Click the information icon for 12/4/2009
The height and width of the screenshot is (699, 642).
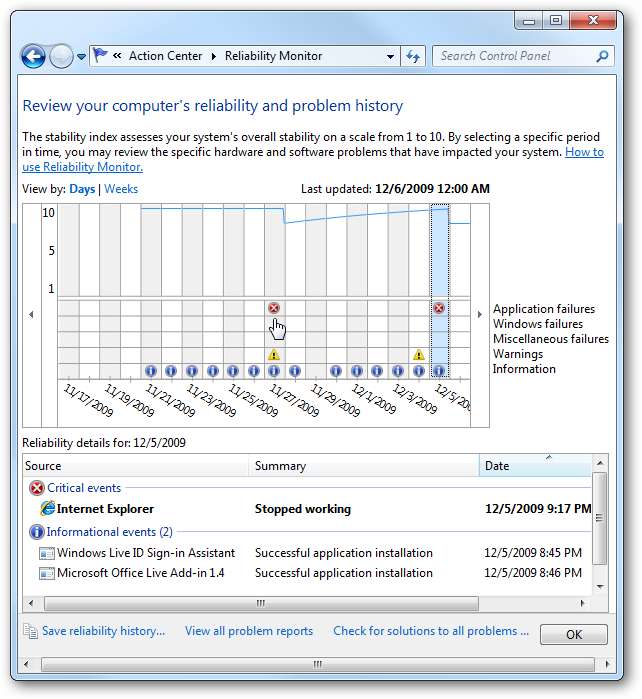click(x=419, y=371)
